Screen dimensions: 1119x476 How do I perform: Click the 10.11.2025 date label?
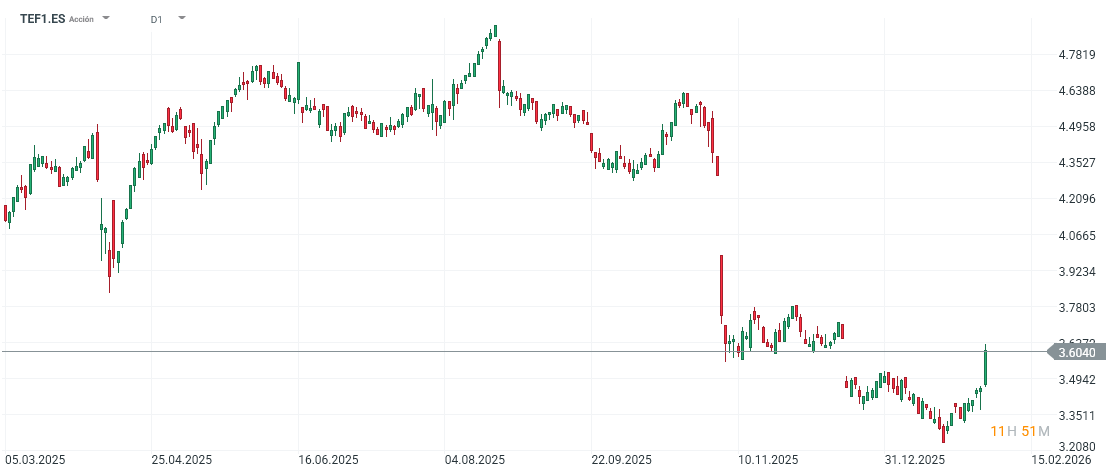click(x=768, y=460)
